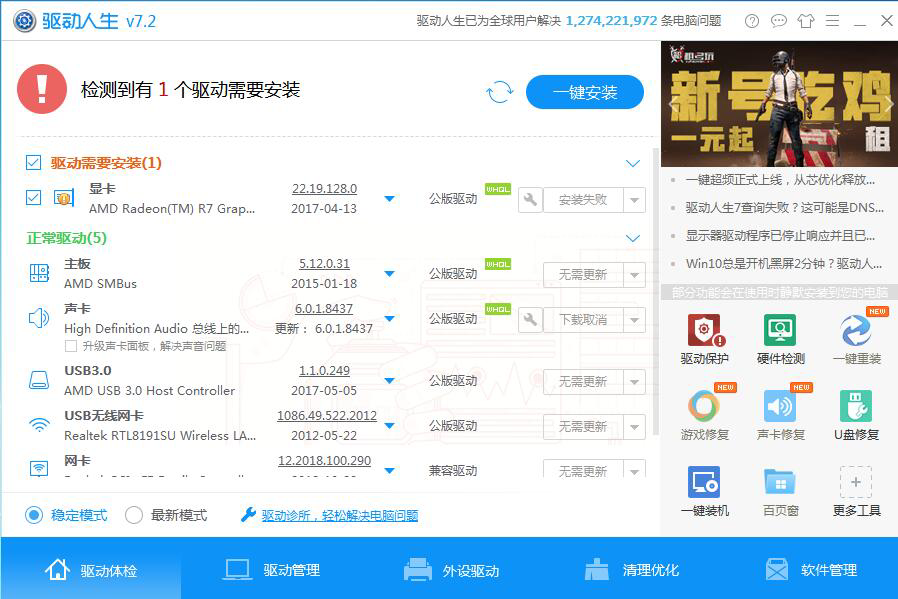This screenshot has height=599, width=898.
Task: Open the 硬件检测 tool
Action: (x=780, y=339)
